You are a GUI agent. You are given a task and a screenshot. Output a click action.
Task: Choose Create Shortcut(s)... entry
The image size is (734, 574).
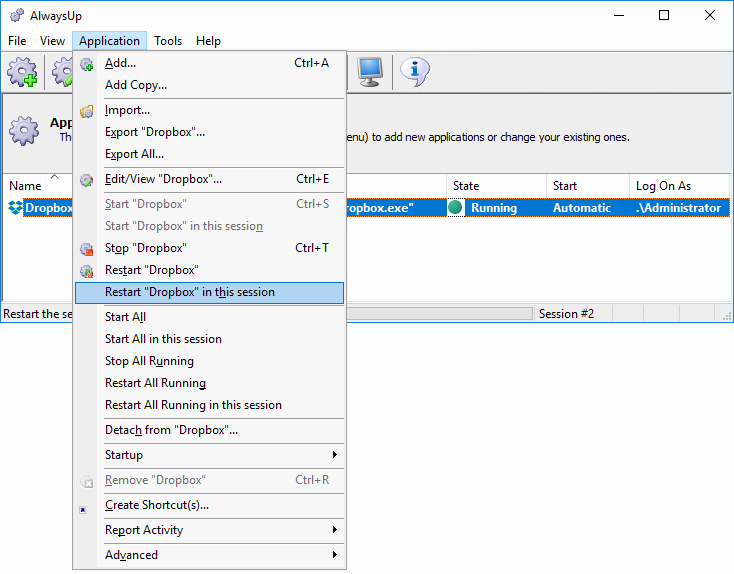tap(210, 505)
